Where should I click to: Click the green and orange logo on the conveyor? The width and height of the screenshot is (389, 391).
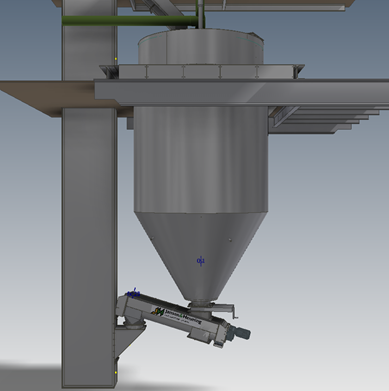pyautogui.click(x=158, y=312)
